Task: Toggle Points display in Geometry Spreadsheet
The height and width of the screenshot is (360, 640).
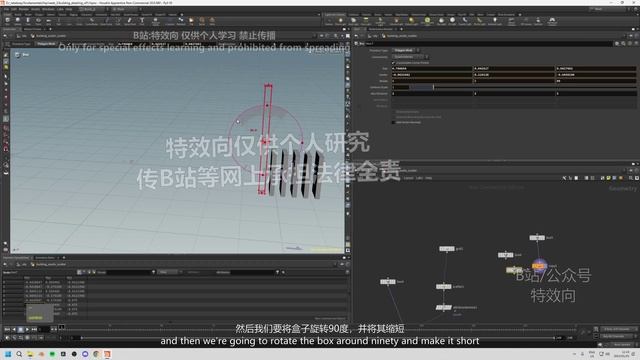Action: [79, 272]
